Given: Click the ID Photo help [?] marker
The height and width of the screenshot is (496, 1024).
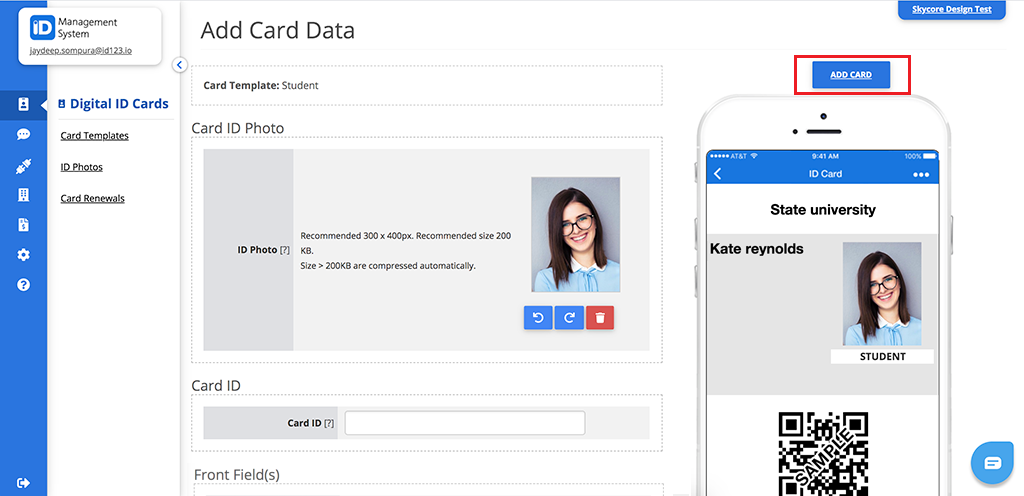Looking at the screenshot, I should click(285, 250).
